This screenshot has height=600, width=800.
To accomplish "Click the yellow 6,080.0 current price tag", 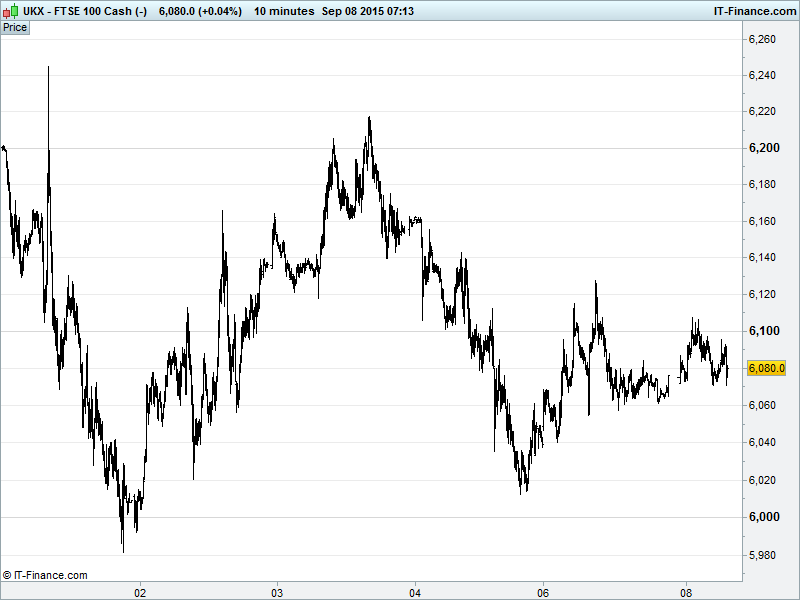I will [x=767, y=368].
